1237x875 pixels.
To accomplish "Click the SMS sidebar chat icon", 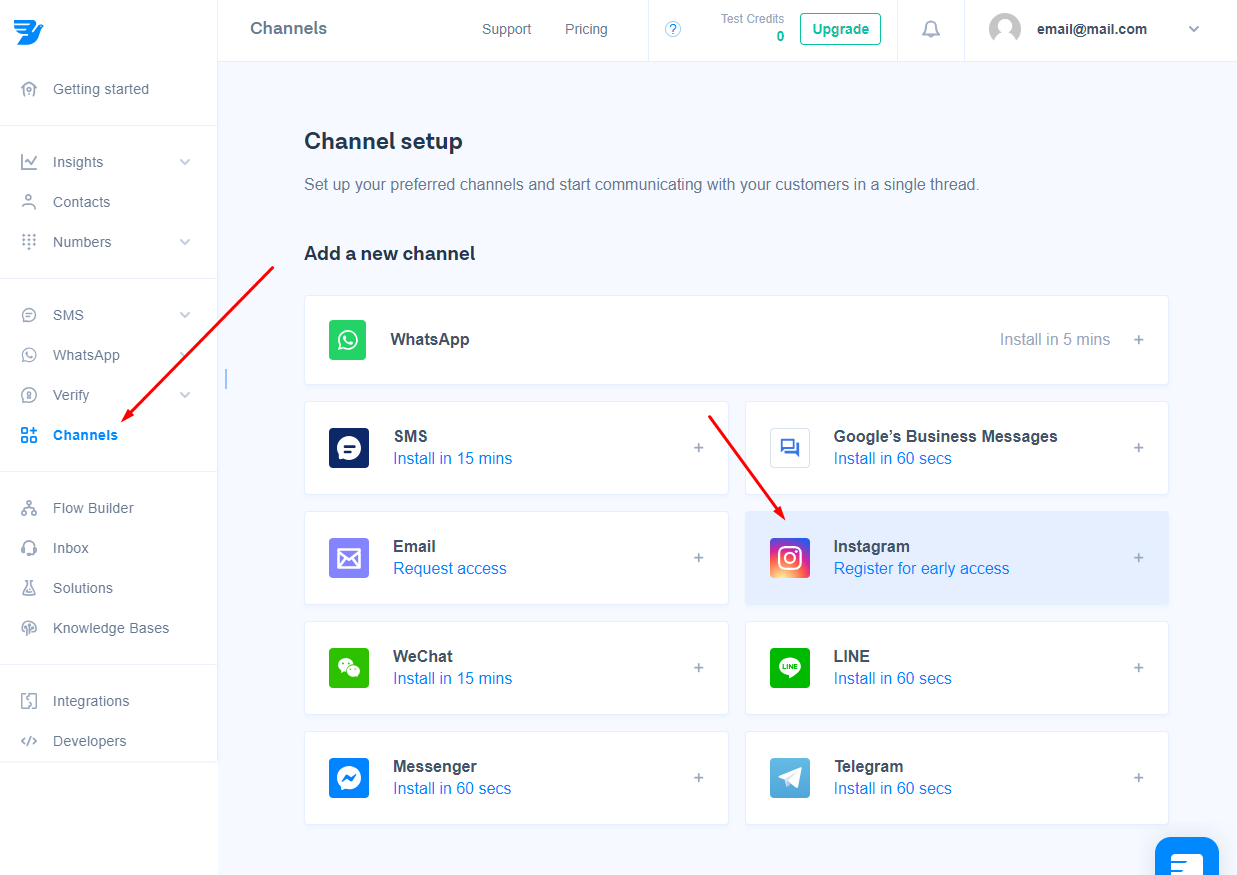I will (x=29, y=315).
